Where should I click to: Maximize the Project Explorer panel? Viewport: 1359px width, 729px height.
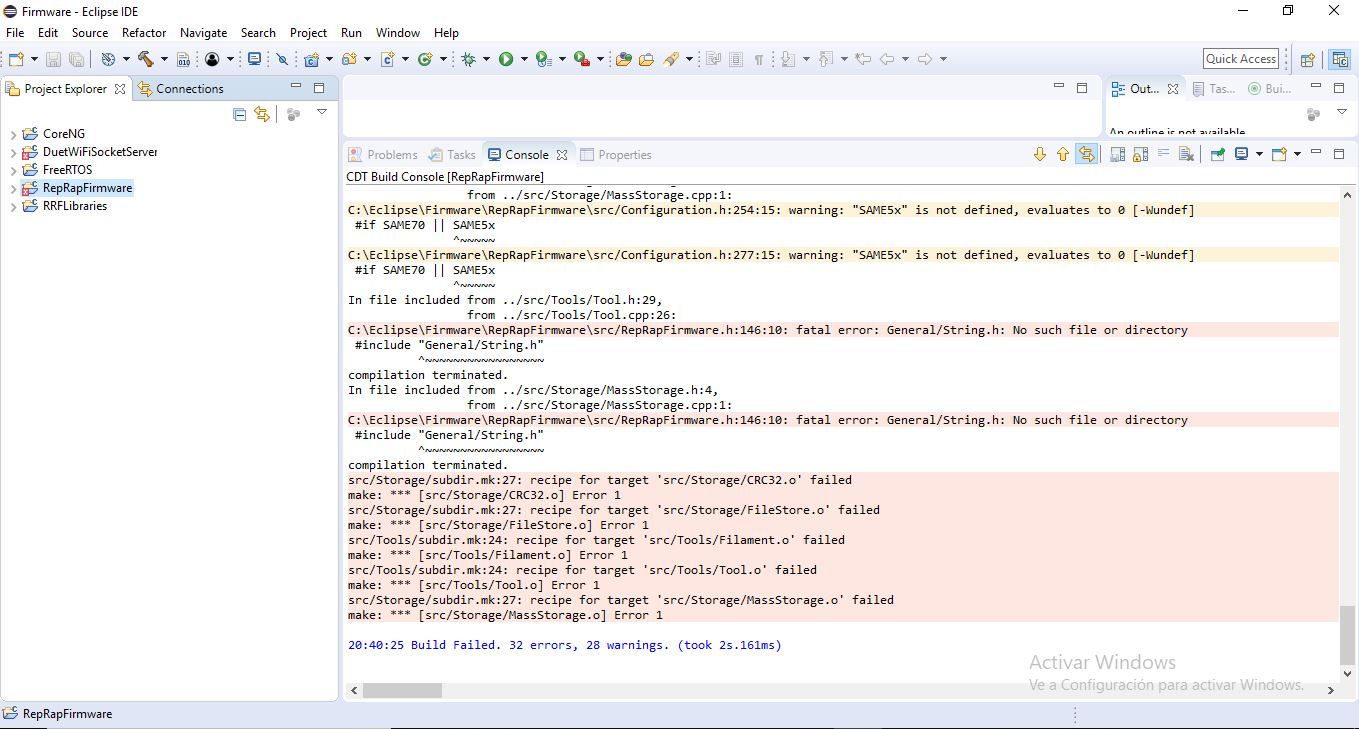click(319, 88)
